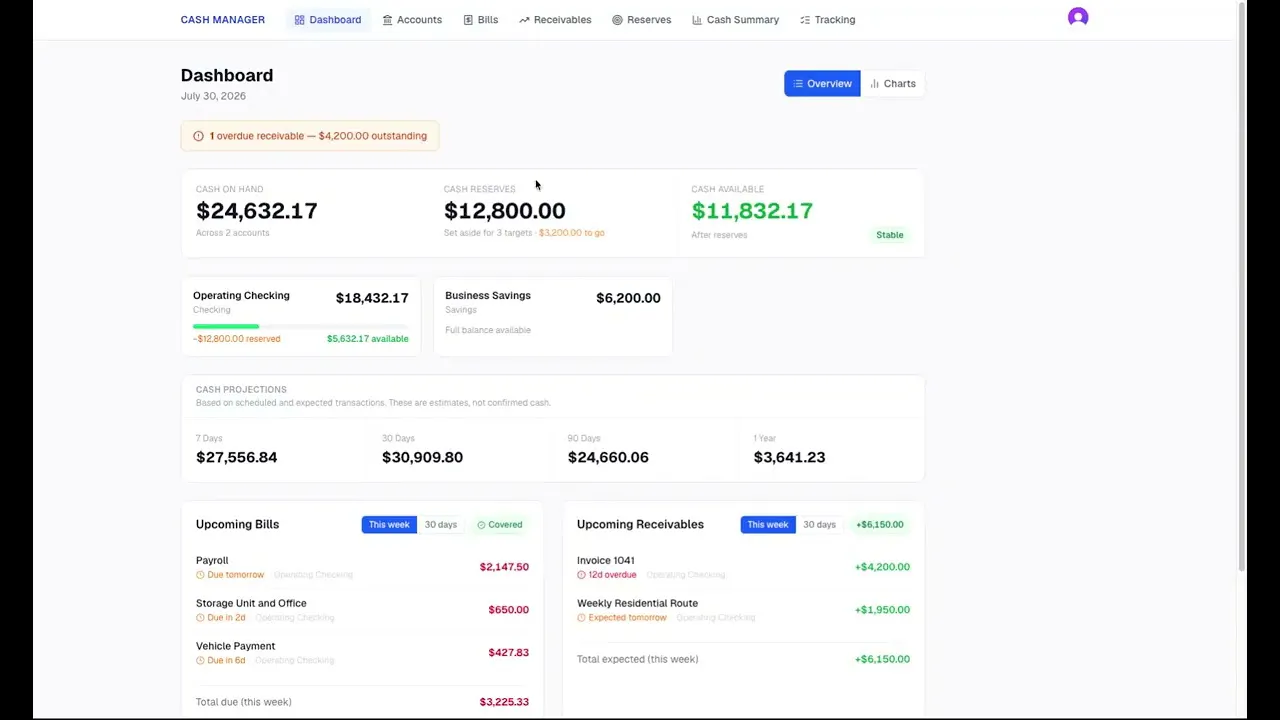The image size is (1280, 720).
Task: Select This week for Upcoming Bills
Action: pyautogui.click(x=389, y=525)
